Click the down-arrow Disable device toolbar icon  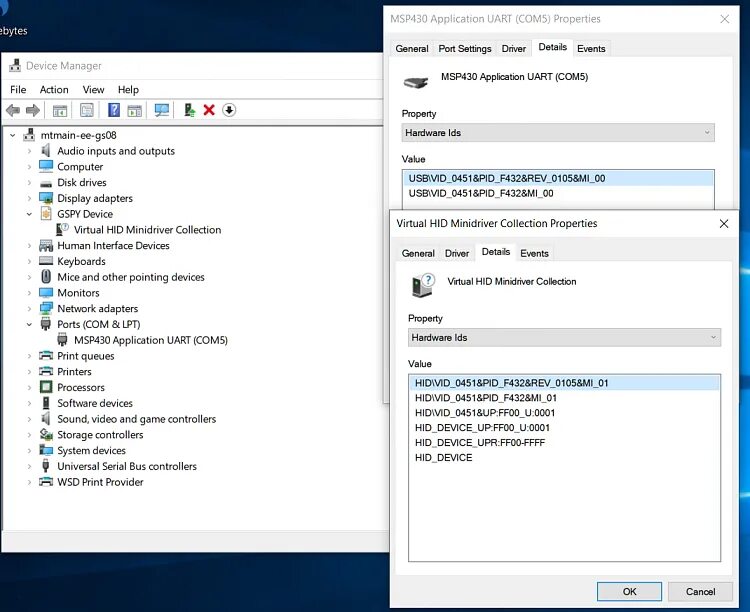tap(229, 110)
